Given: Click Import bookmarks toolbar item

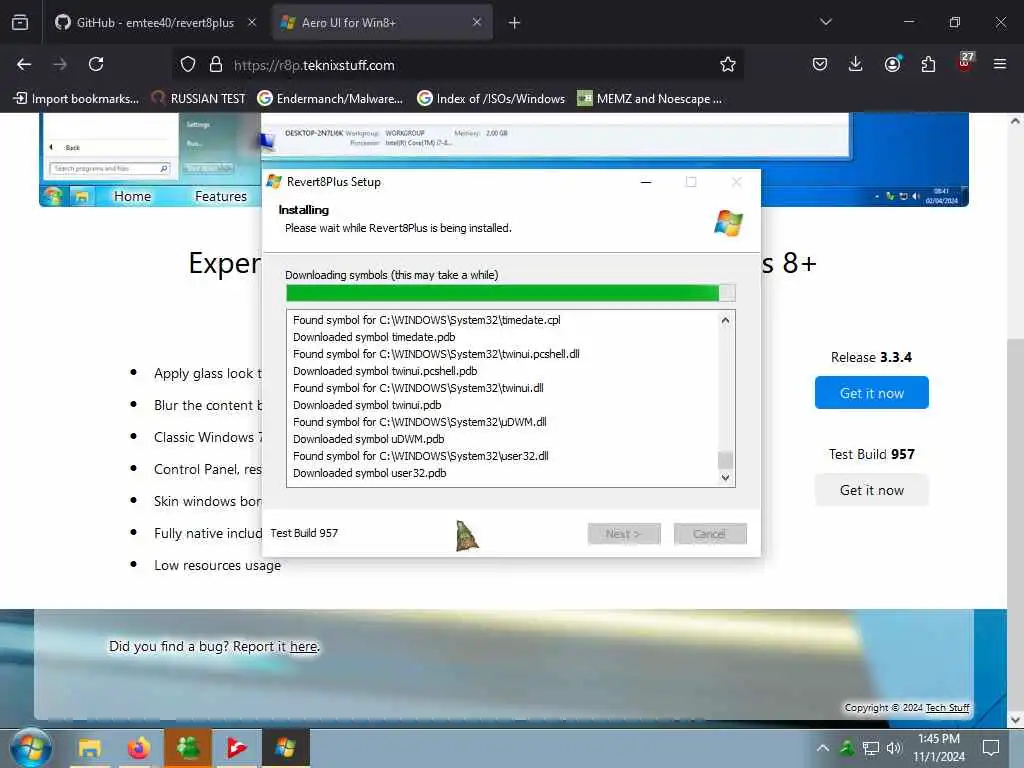Looking at the screenshot, I should pos(76,99).
